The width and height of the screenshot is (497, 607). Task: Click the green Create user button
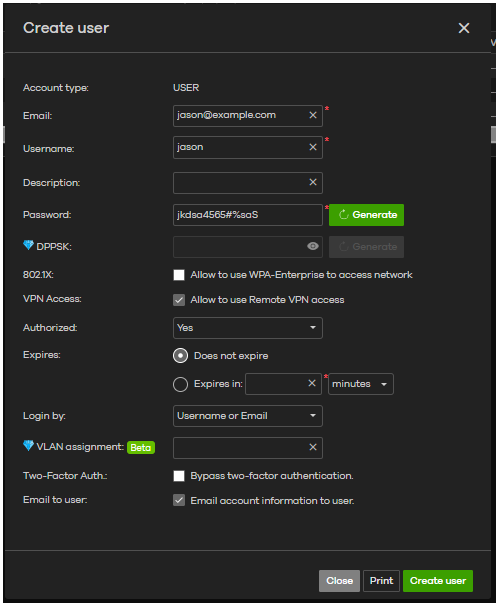pos(438,581)
